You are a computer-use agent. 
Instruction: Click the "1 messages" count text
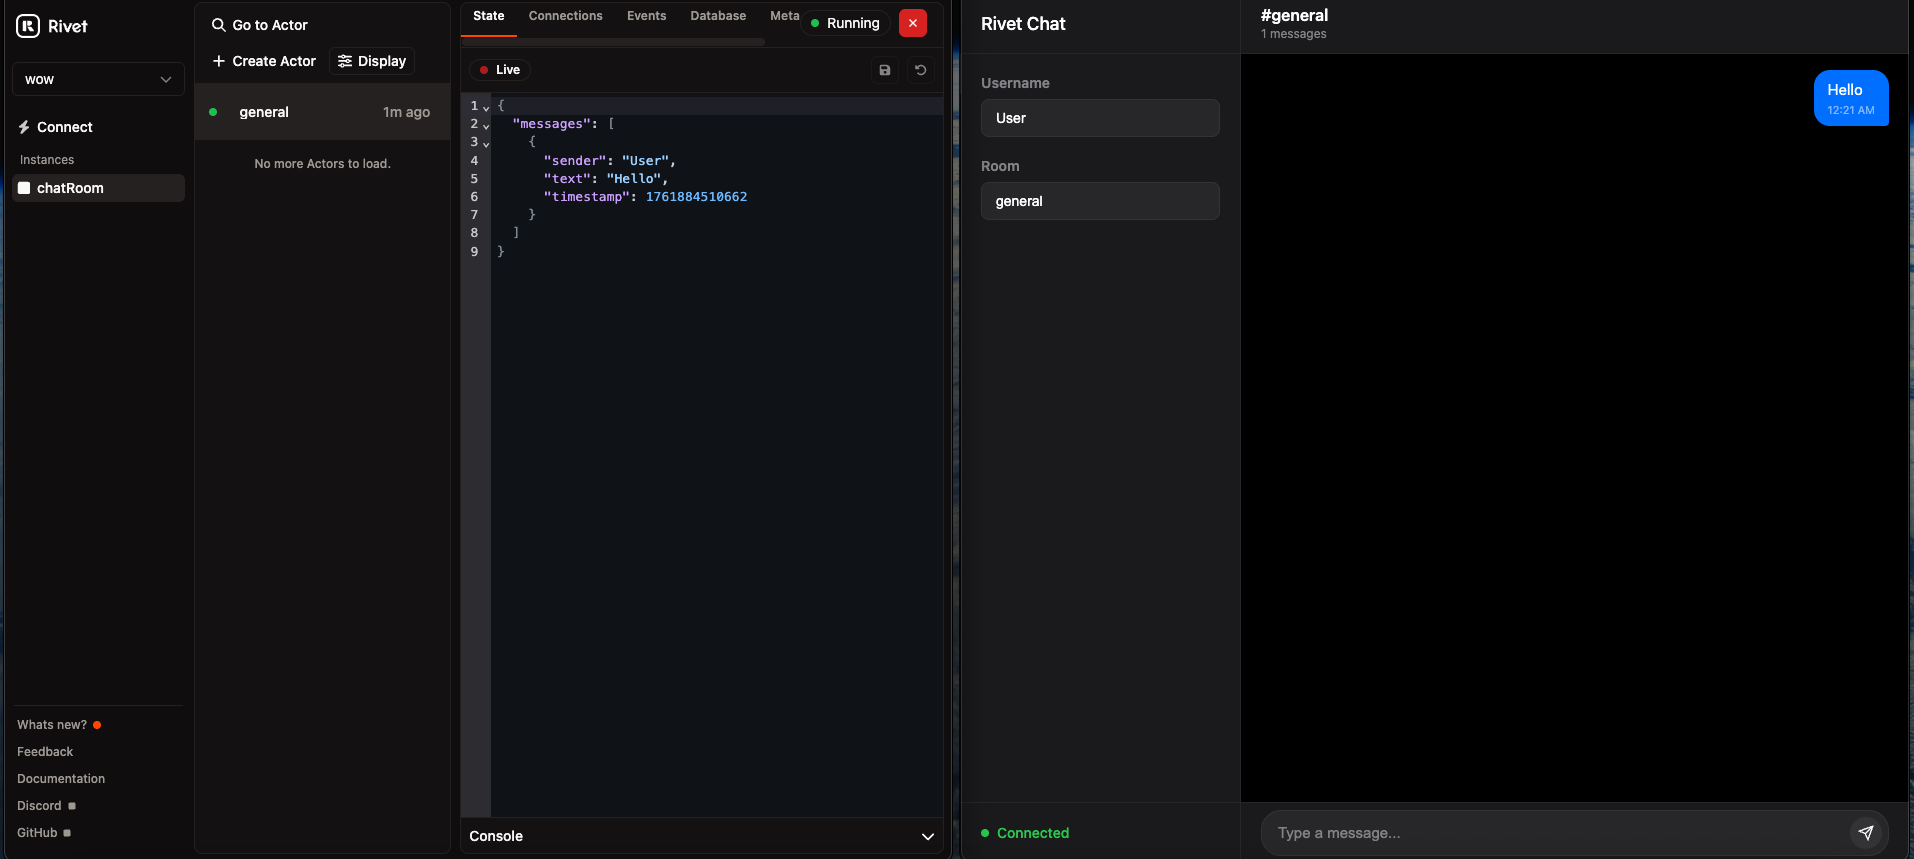click(x=1294, y=34)
